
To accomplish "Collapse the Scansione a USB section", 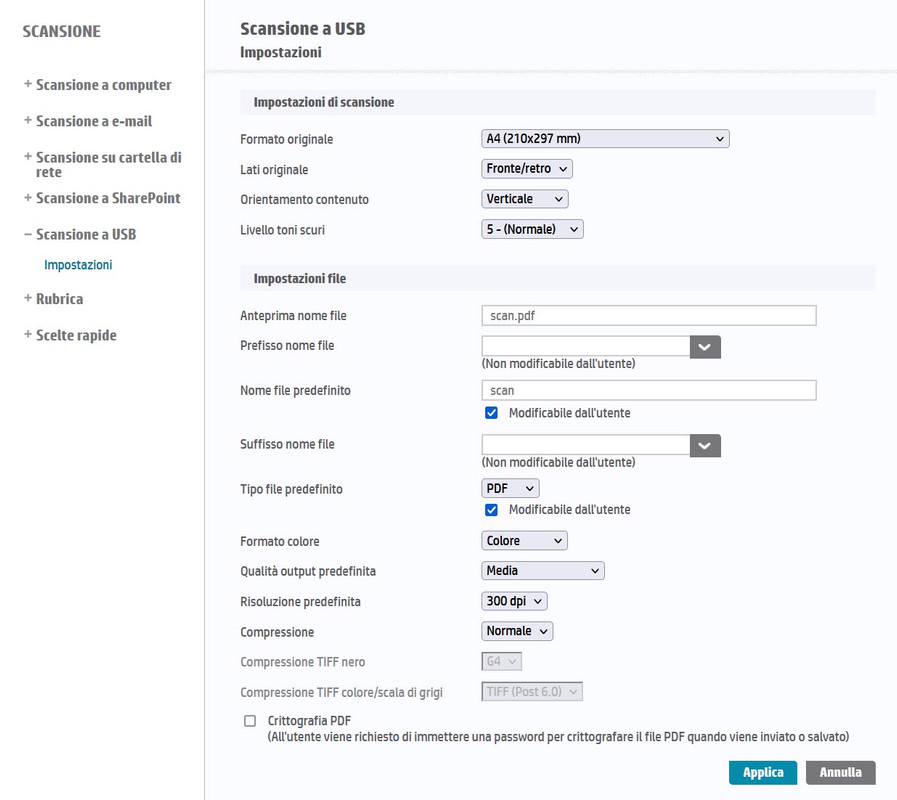I will [x=80, y=234].
